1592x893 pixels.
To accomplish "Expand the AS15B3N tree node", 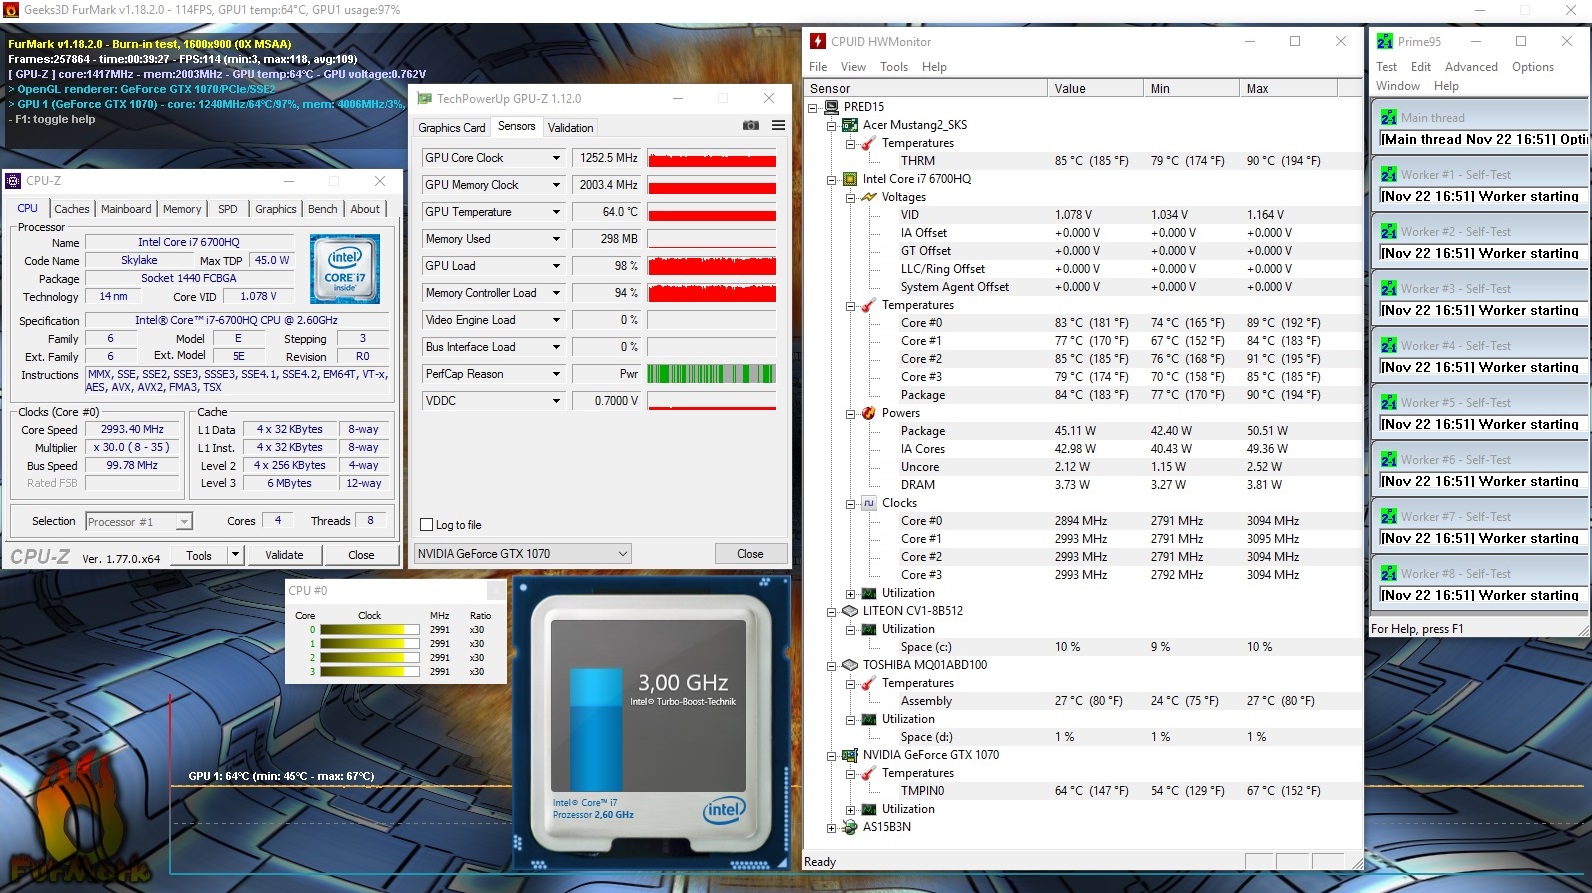I will coord(831,828).
